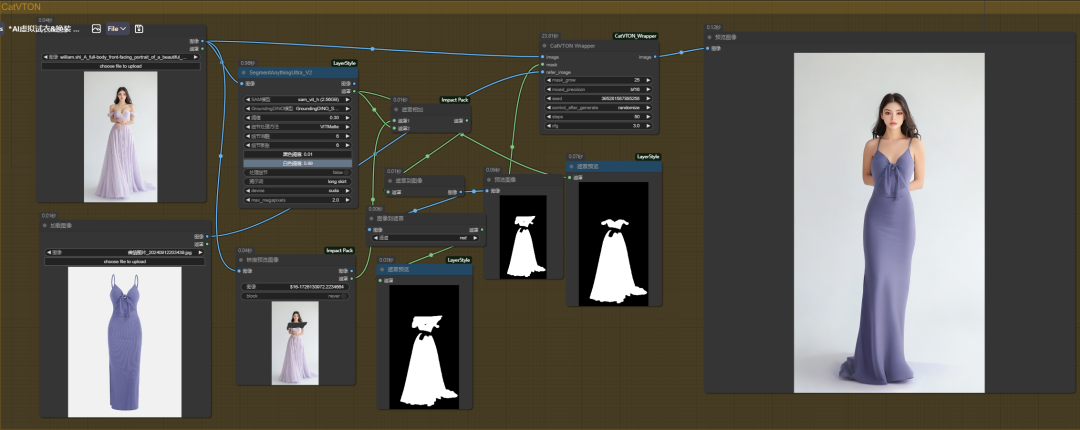Open the control_after_generate randomize dropdown
1080x430 pixels.
pos(599,108)
